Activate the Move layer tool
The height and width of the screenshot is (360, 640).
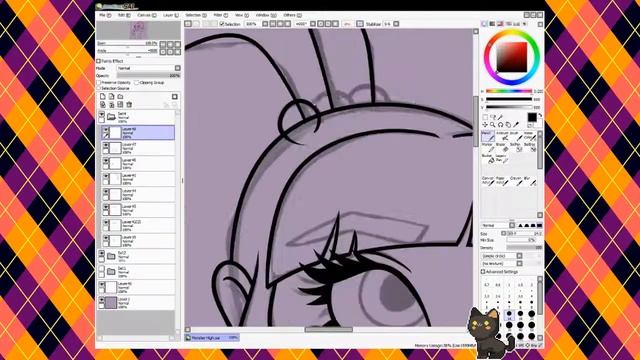[485, 124]
